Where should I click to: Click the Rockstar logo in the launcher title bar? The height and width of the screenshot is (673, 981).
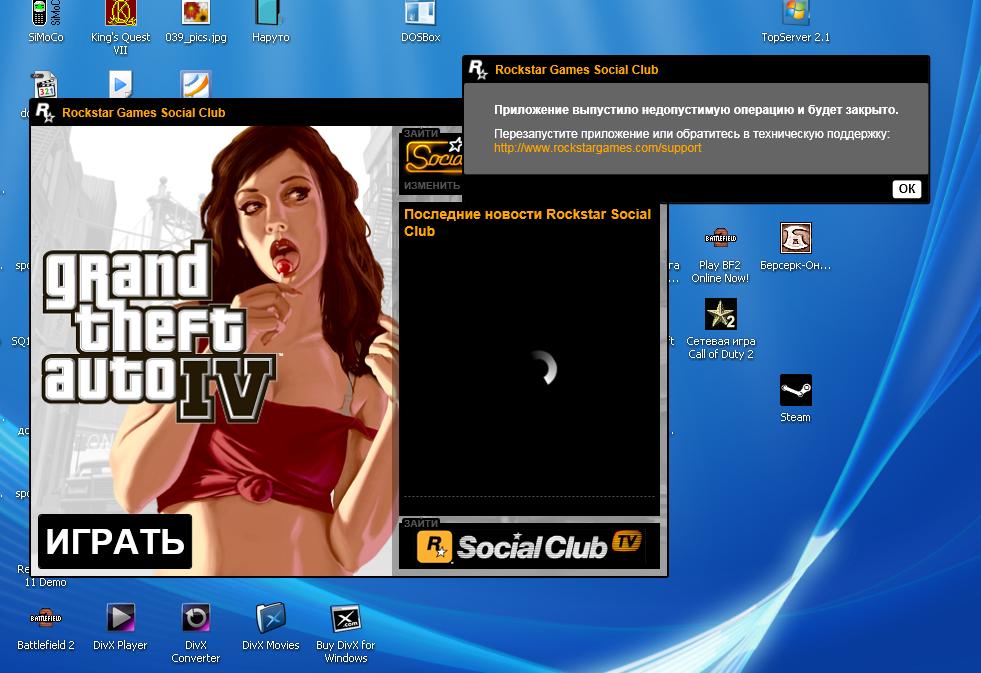point(45,113)
